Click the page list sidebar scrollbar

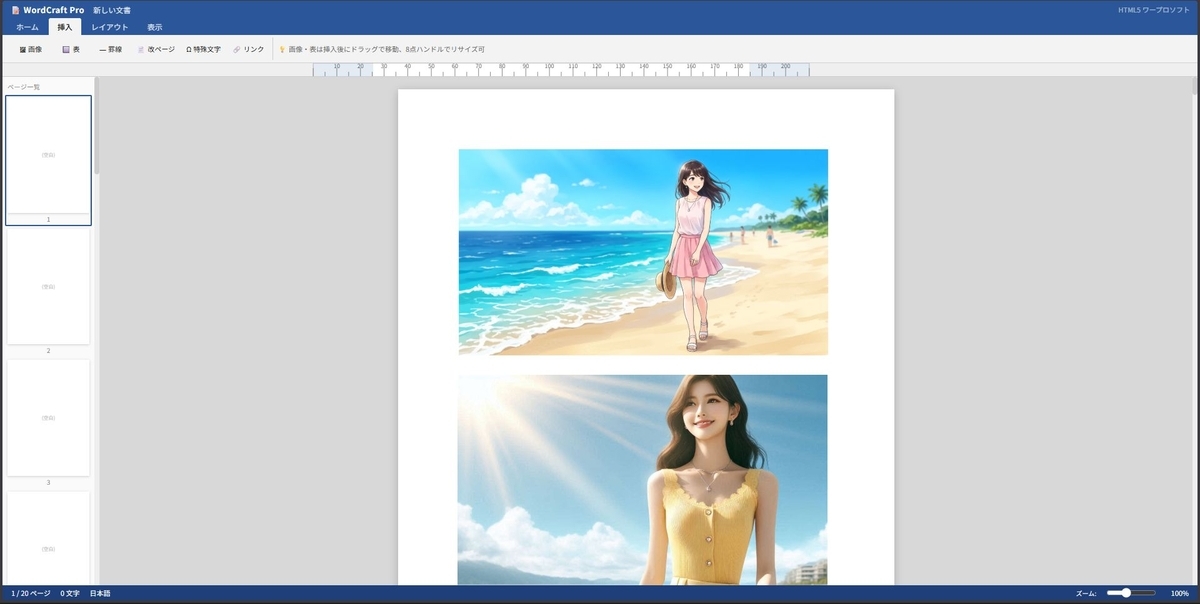click(x=97, y=125)
